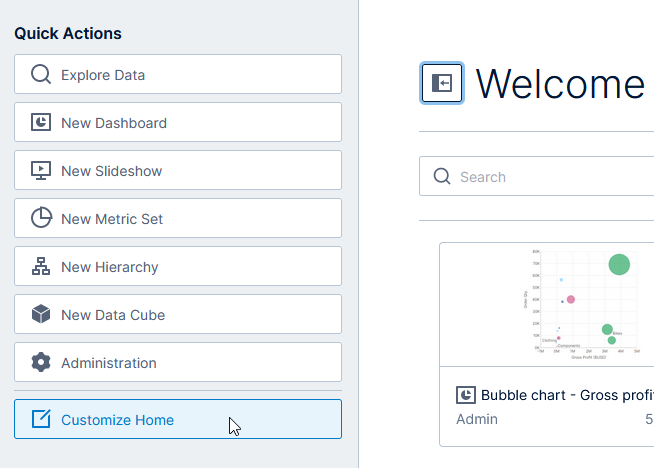Screen dimensions: 654x468
Task: Click the Administration gear icon
Action: coord(41,363)
